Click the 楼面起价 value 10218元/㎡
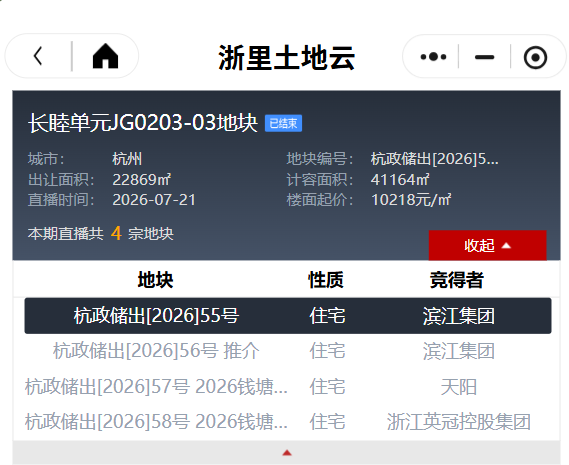The image size is (569, 465). [x=411, y=200]
